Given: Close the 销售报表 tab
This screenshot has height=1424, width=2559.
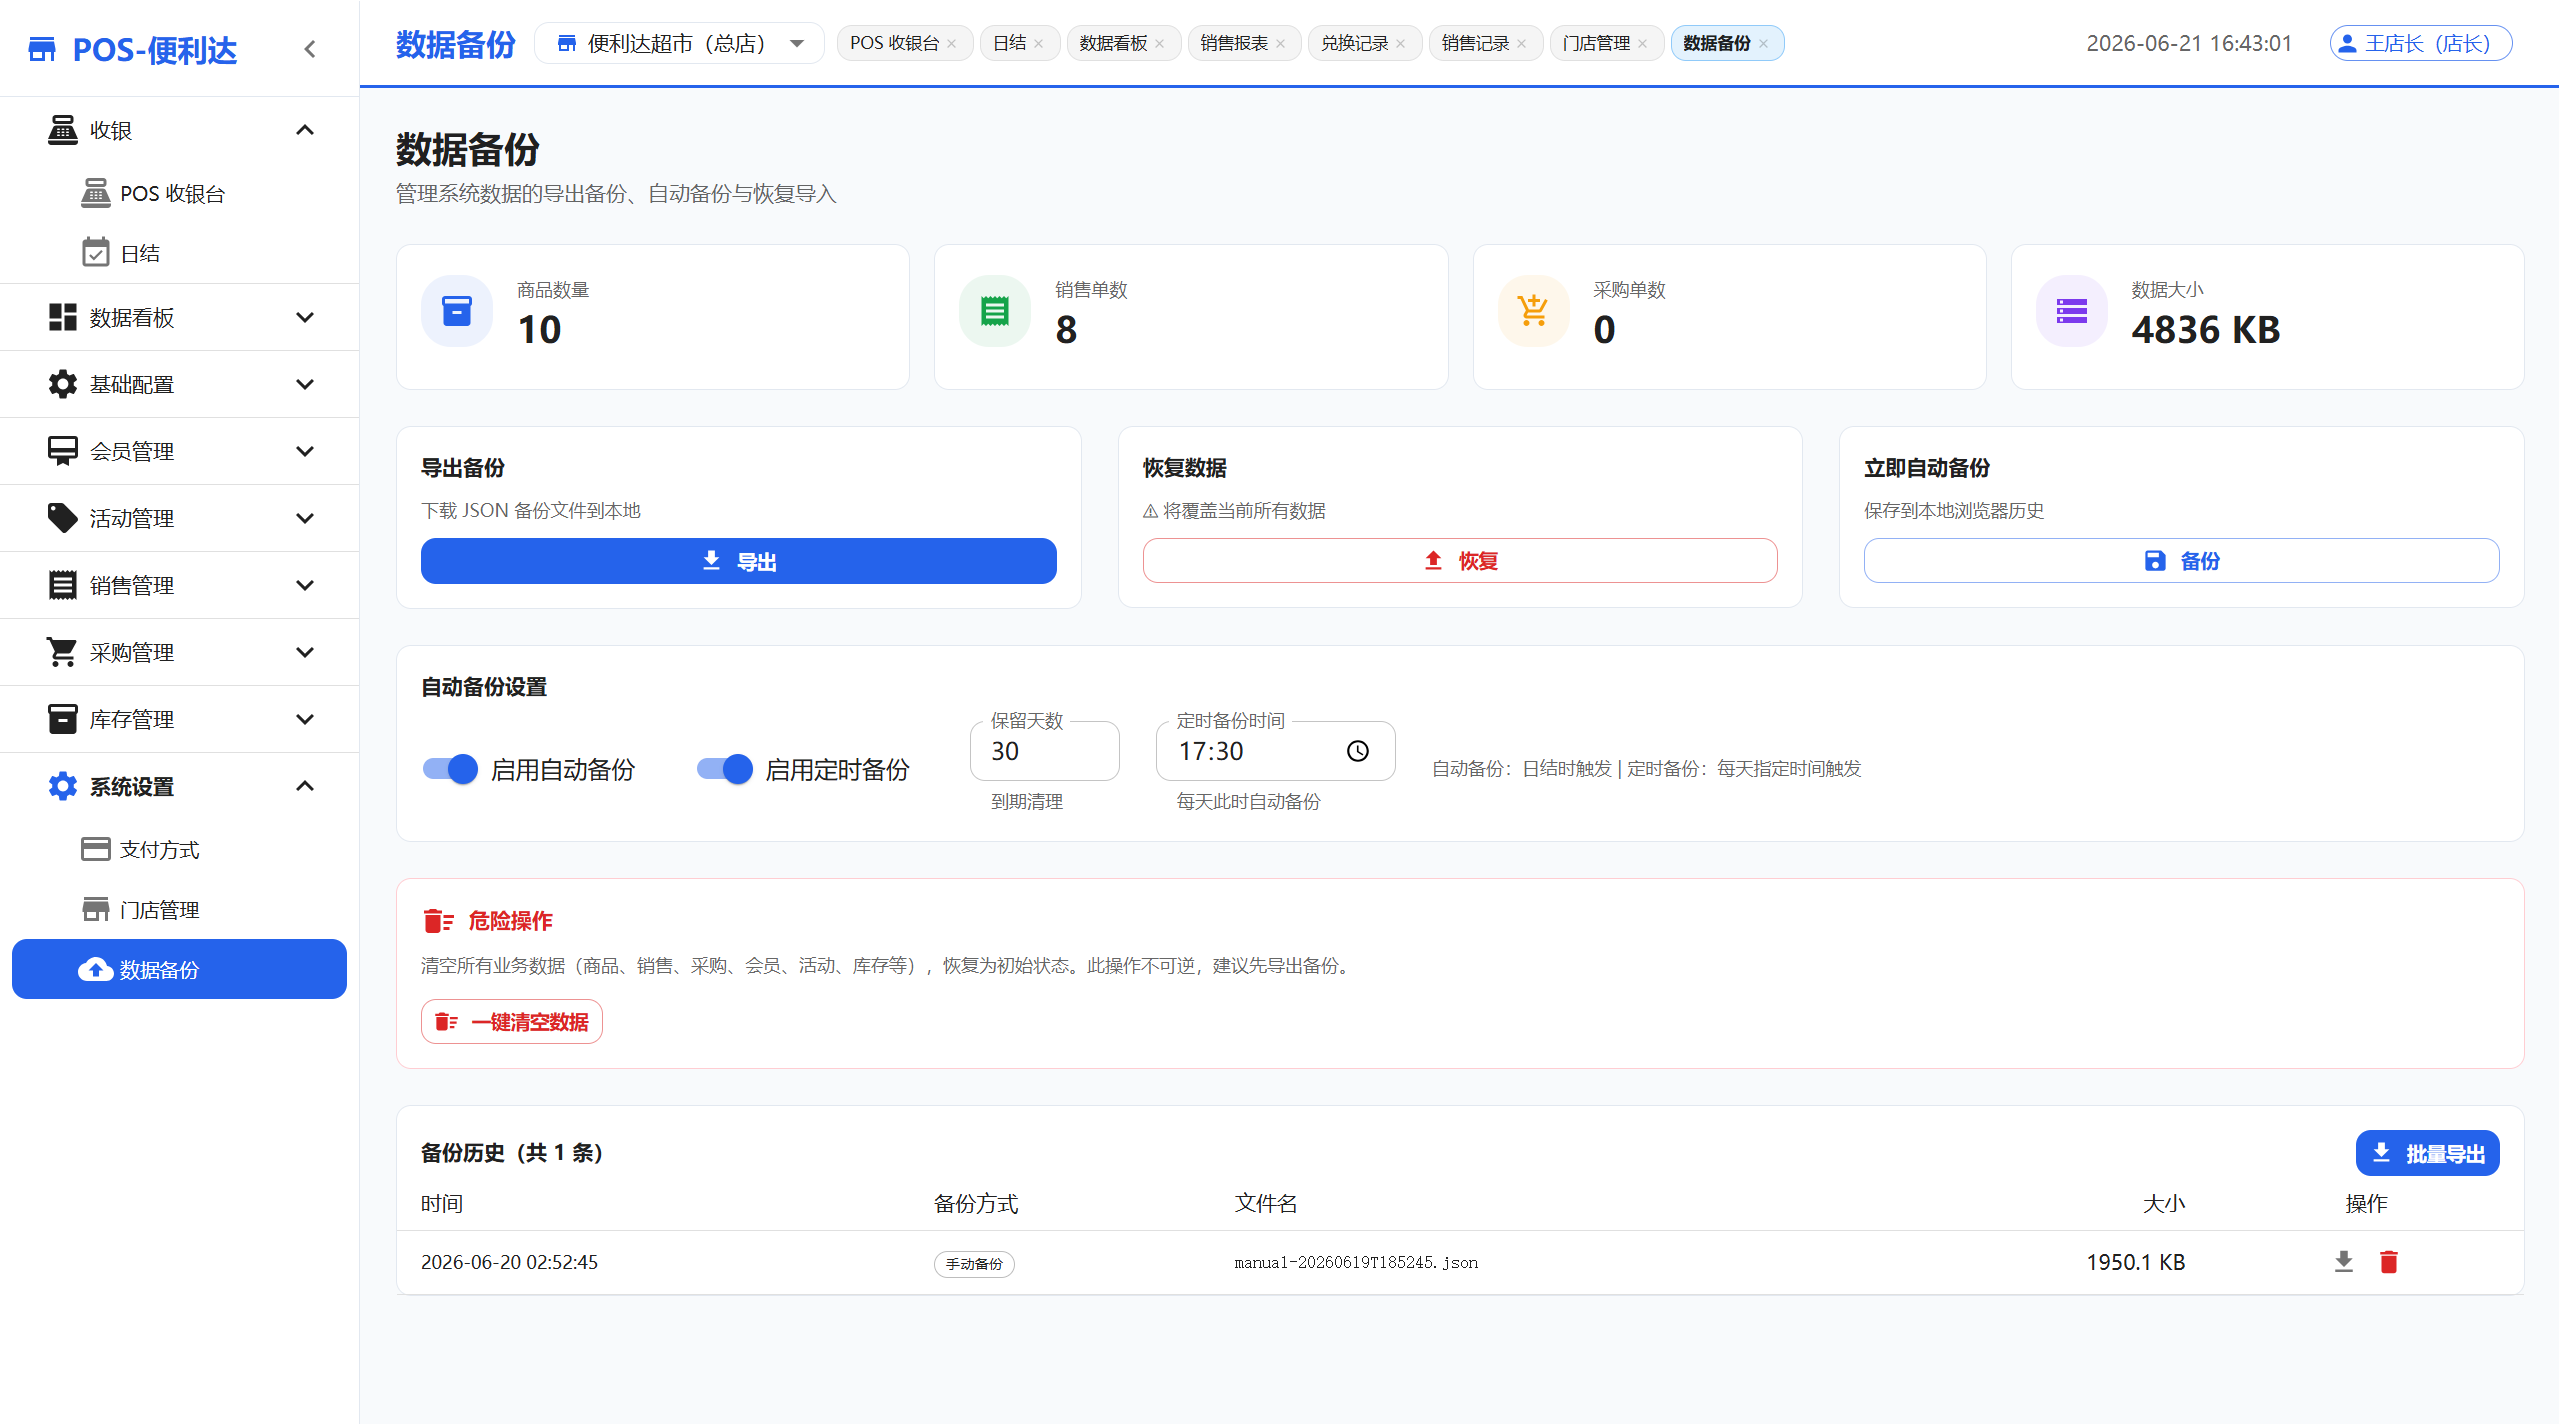Looking at the screenshot, I should [x=1281, y=44].
